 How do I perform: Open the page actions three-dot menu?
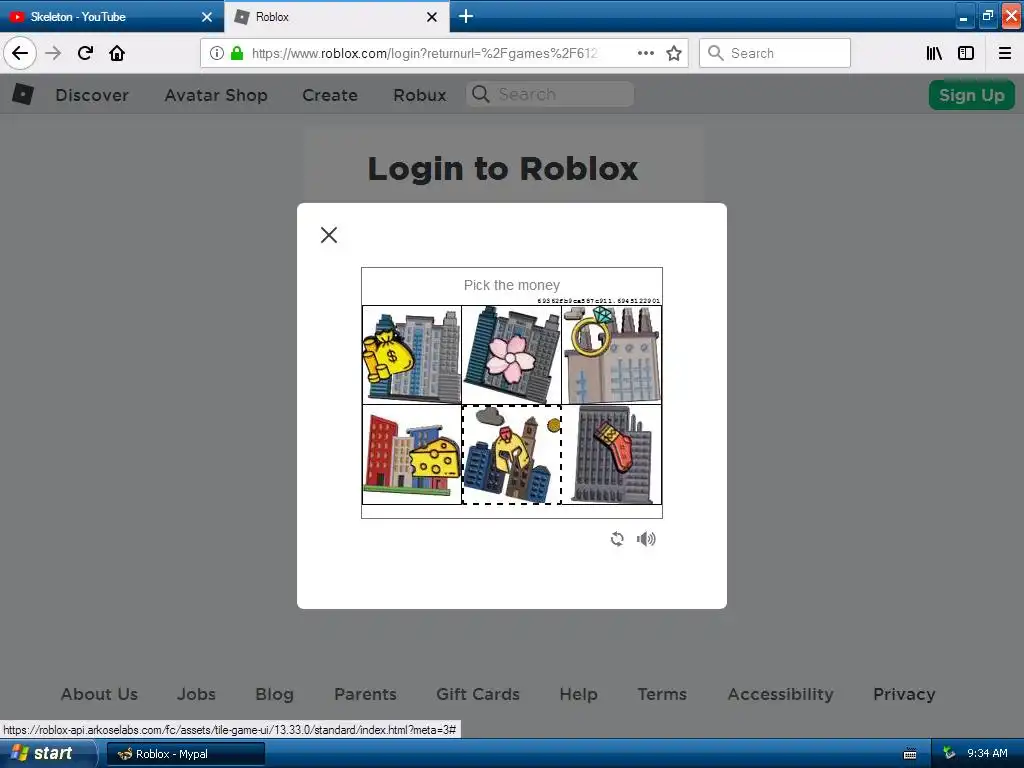coord(645,54)
